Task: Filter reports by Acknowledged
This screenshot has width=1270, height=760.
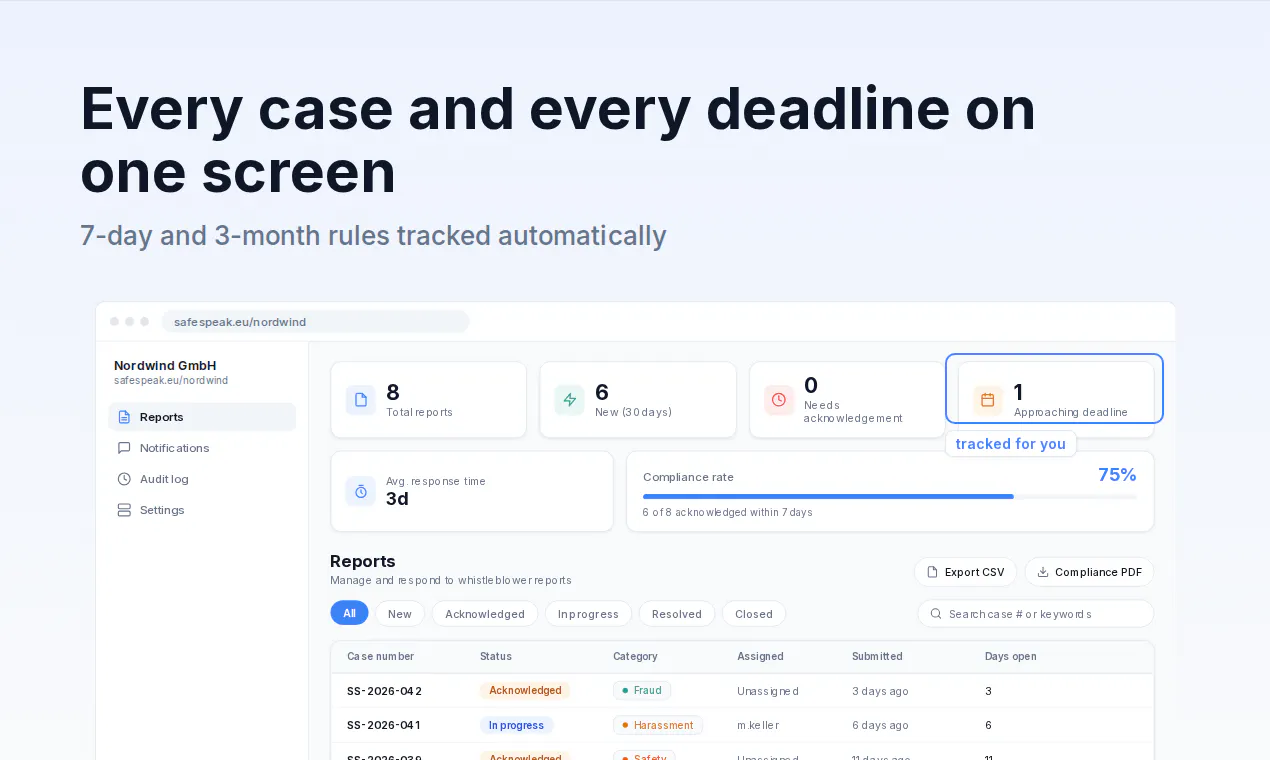Action: tap(485, 614)
